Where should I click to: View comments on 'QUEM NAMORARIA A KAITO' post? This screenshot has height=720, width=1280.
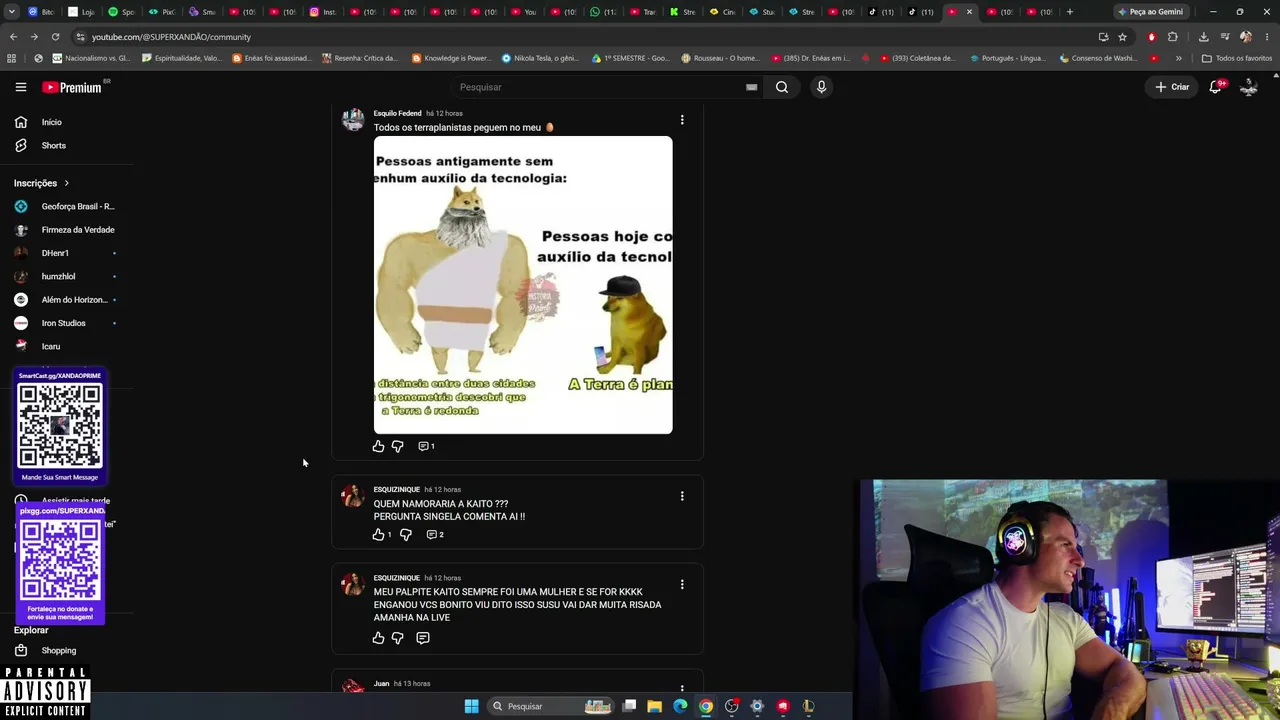[x=435, y=534]
